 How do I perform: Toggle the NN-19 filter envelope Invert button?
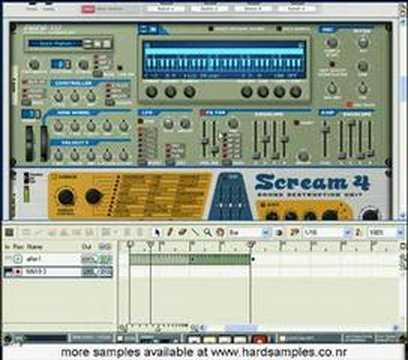pos(296,123)
